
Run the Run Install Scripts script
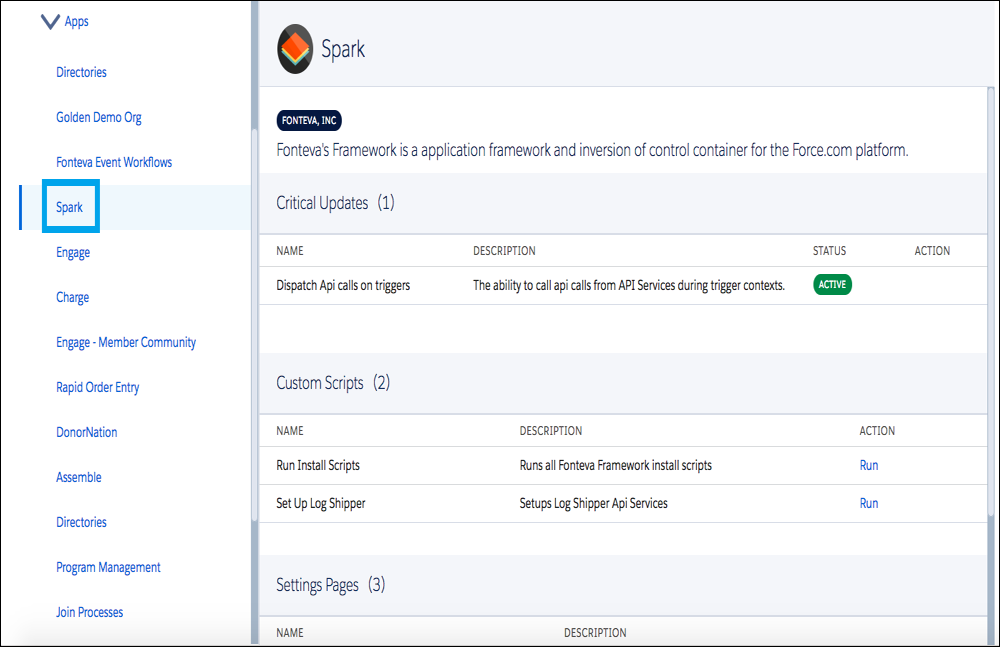(x=869, y=465)
